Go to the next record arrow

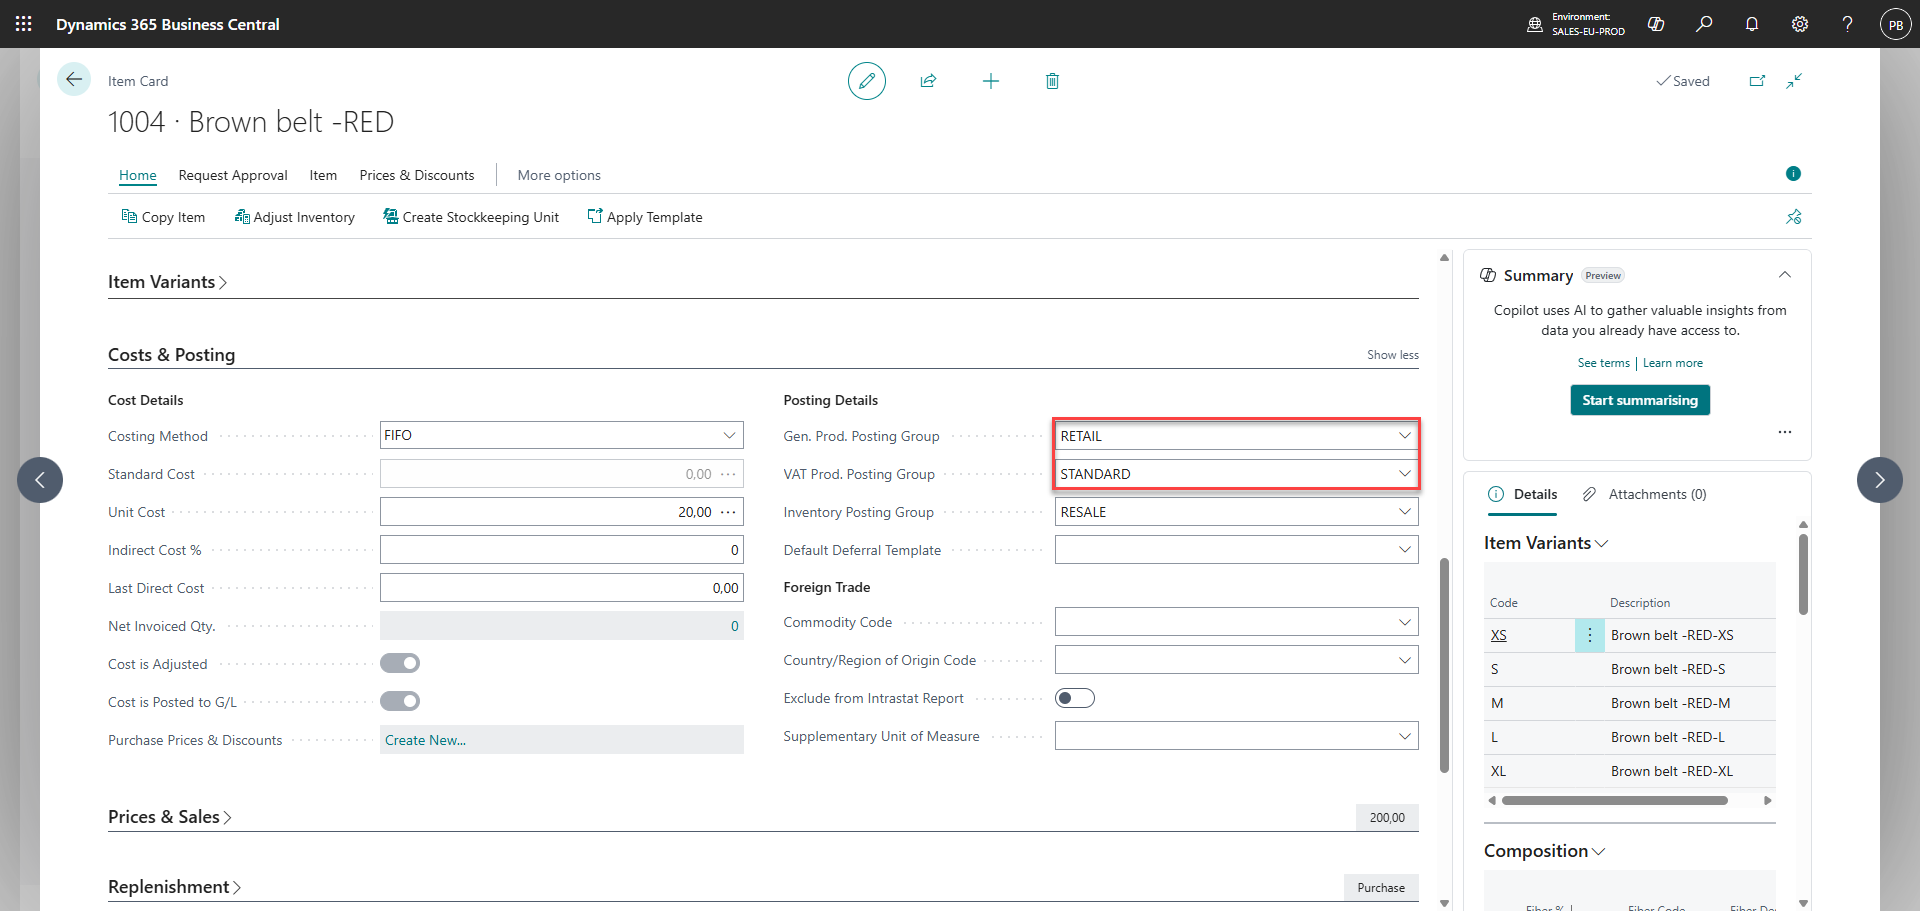pos(1880,480)
